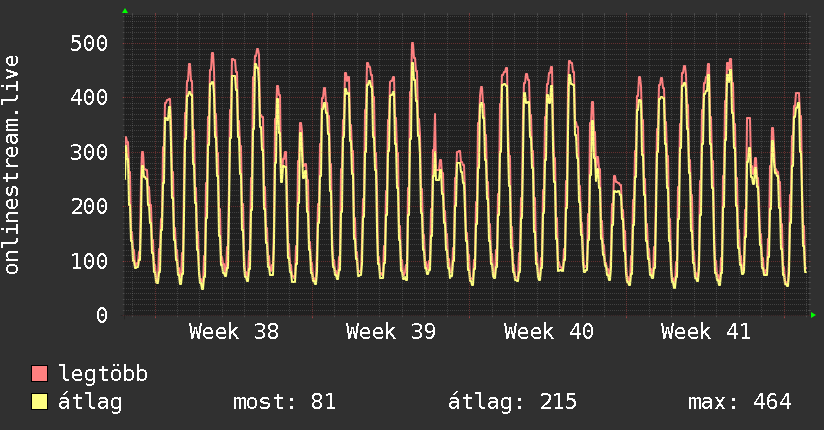Select the legtöbb legend label

[103, 374]
